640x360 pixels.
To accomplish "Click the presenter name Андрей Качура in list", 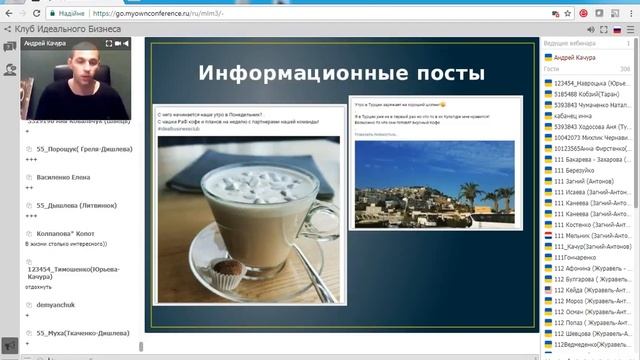I will point(574,58).
